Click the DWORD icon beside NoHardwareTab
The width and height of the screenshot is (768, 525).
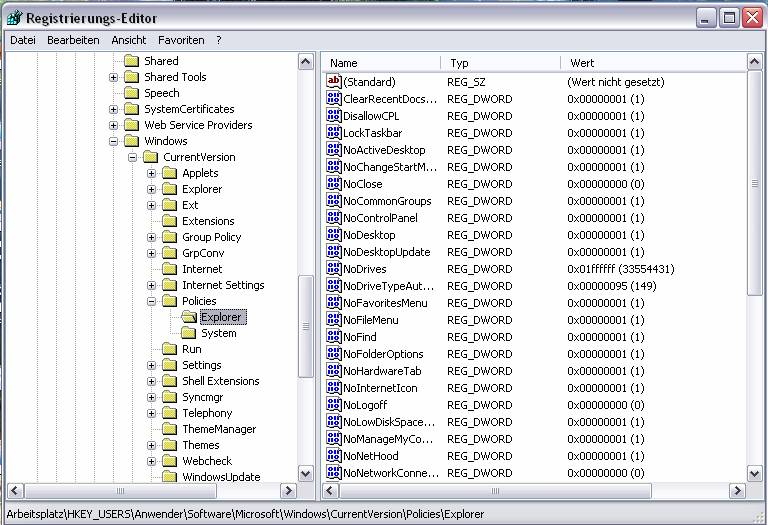[334, 370]
